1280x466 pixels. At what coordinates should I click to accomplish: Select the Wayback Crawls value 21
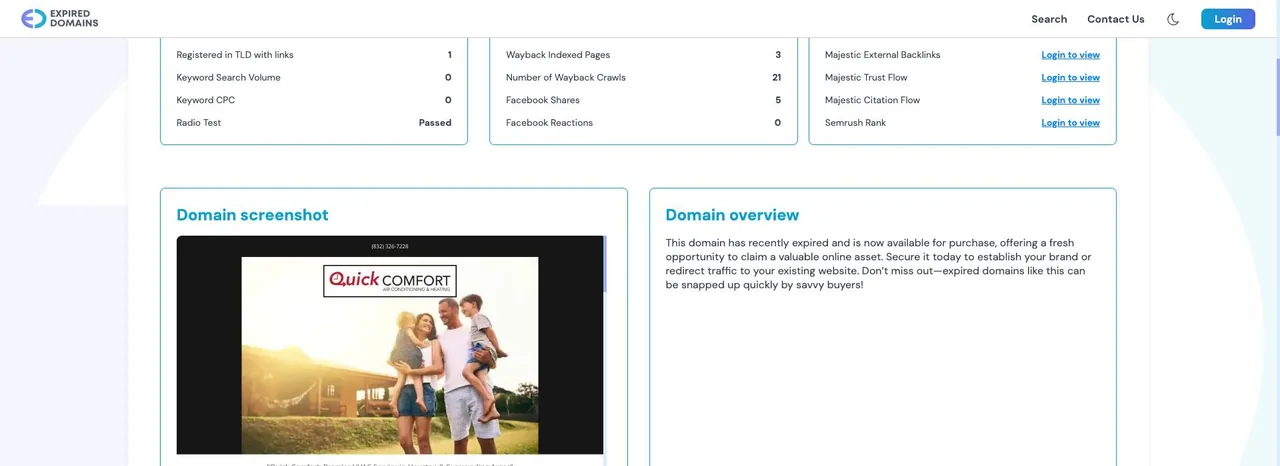pos(776,77)
